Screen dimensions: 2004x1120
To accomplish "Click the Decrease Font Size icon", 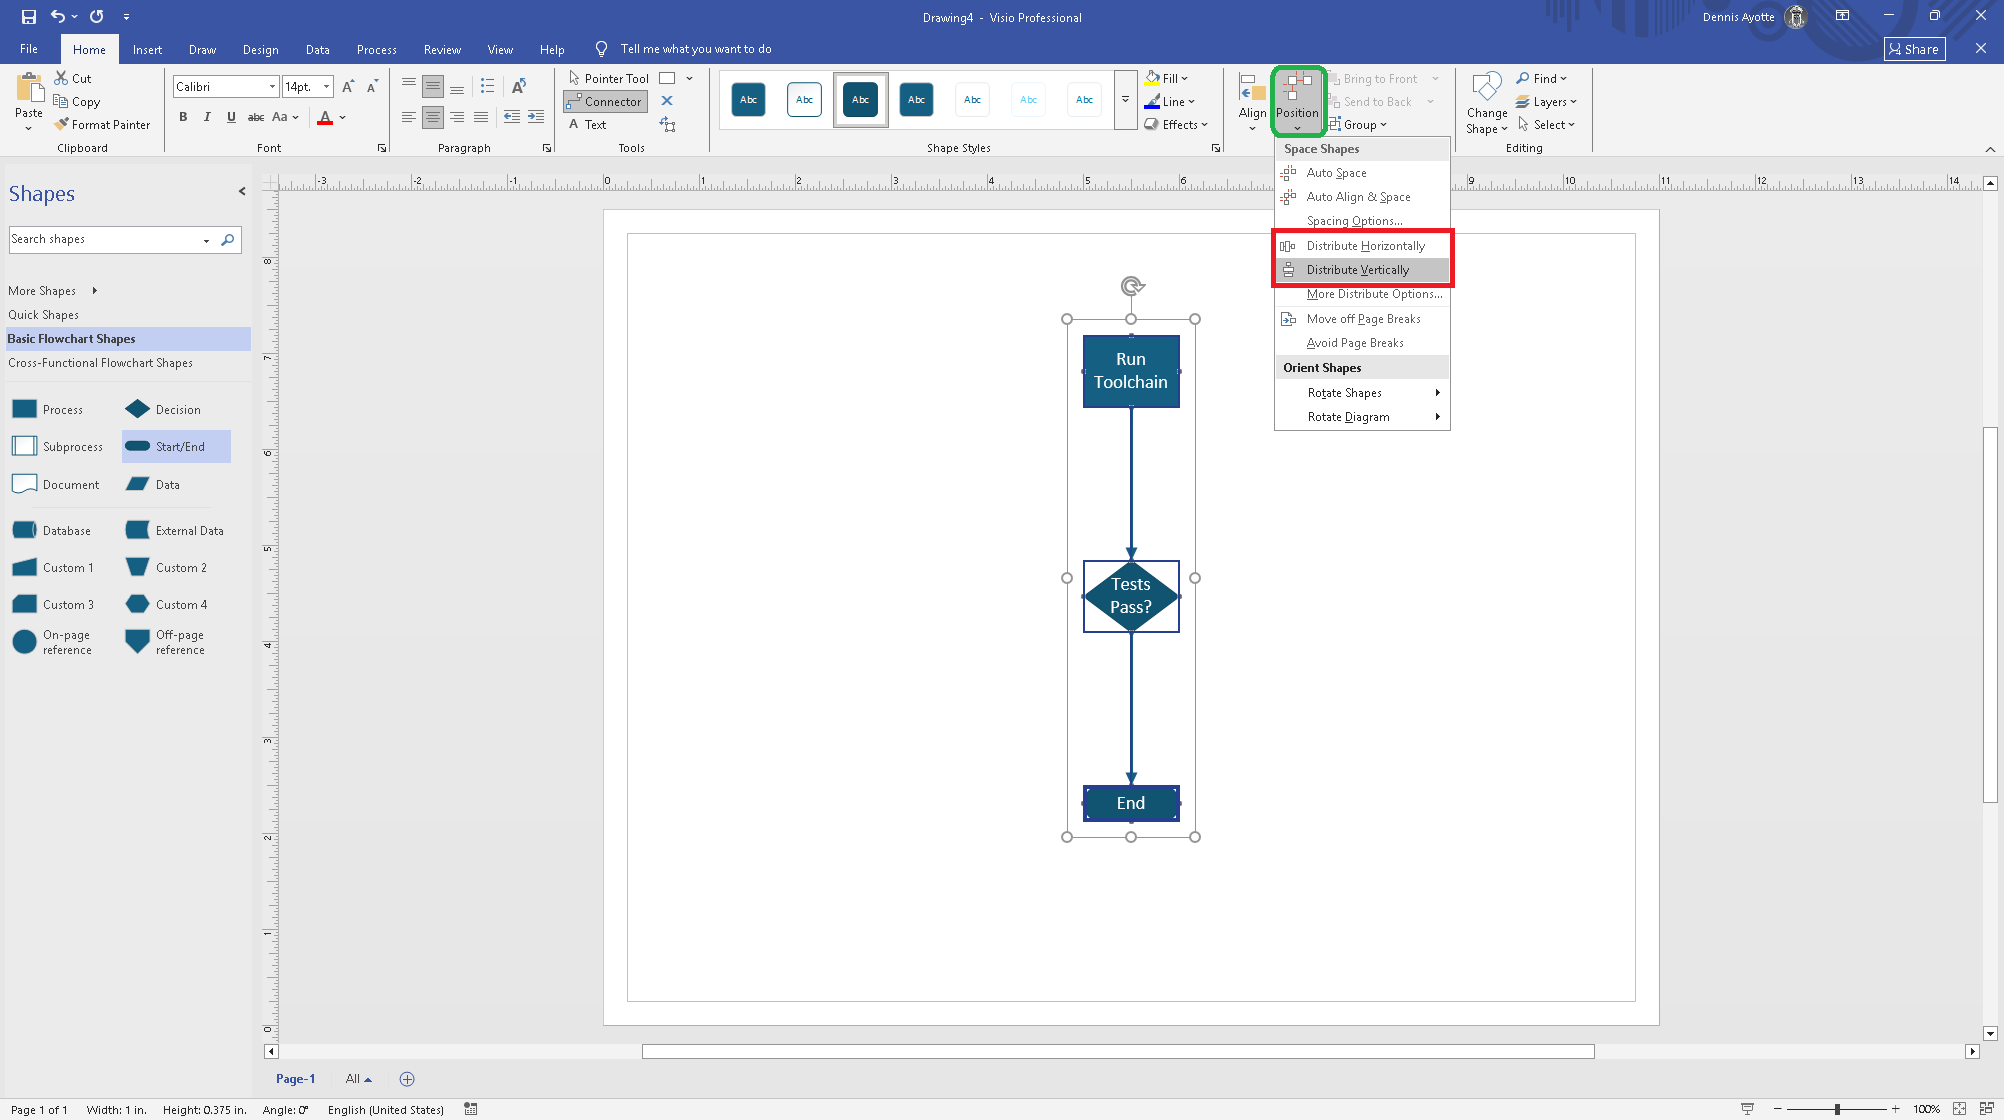I will click(x=371, y=87).
